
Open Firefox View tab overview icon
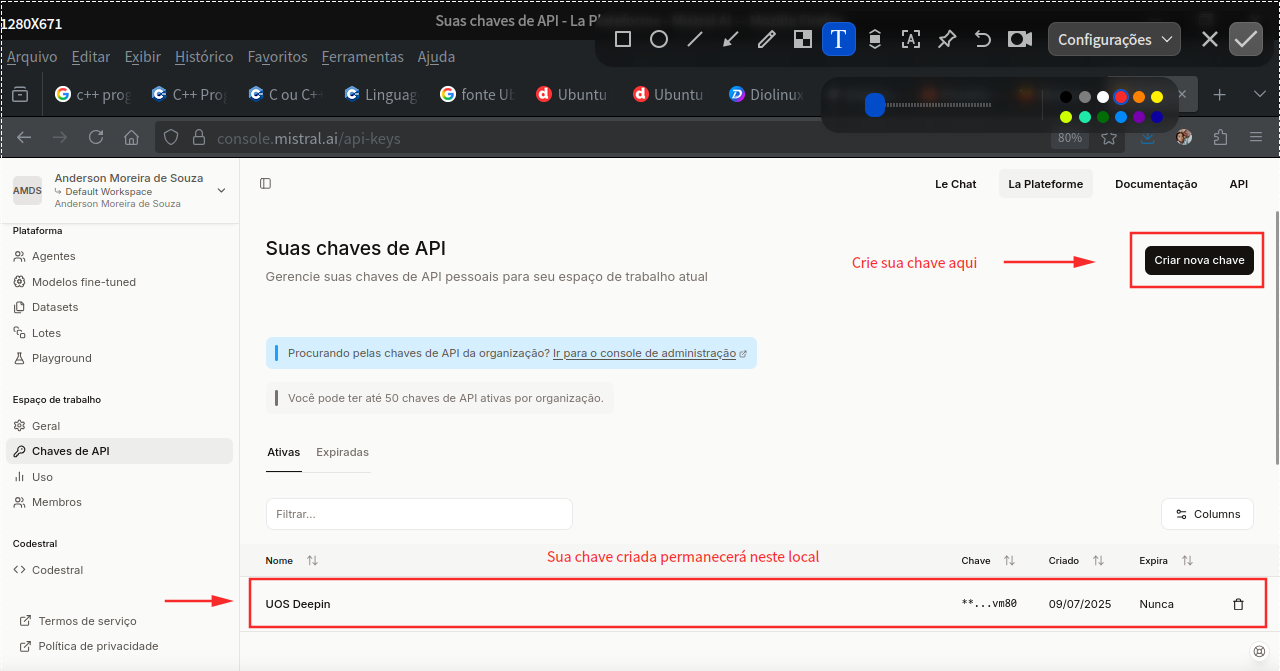click(20, 94)
